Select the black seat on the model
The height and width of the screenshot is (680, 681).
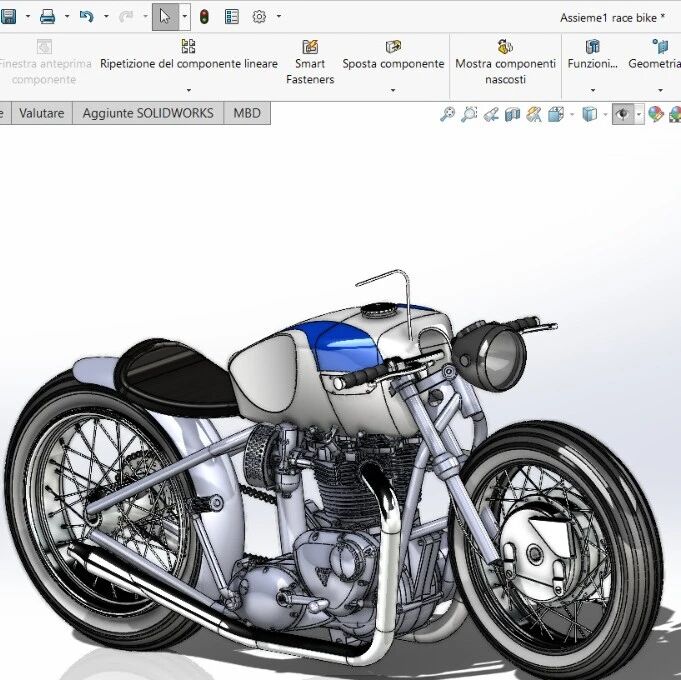[x=176, y=377]
